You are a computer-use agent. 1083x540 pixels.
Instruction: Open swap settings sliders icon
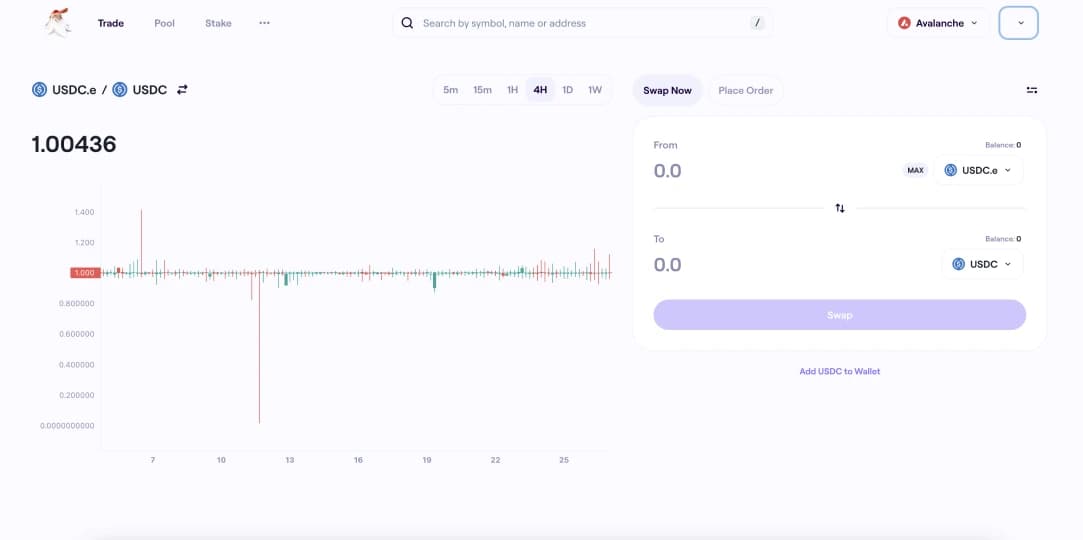pos(1032,90)
